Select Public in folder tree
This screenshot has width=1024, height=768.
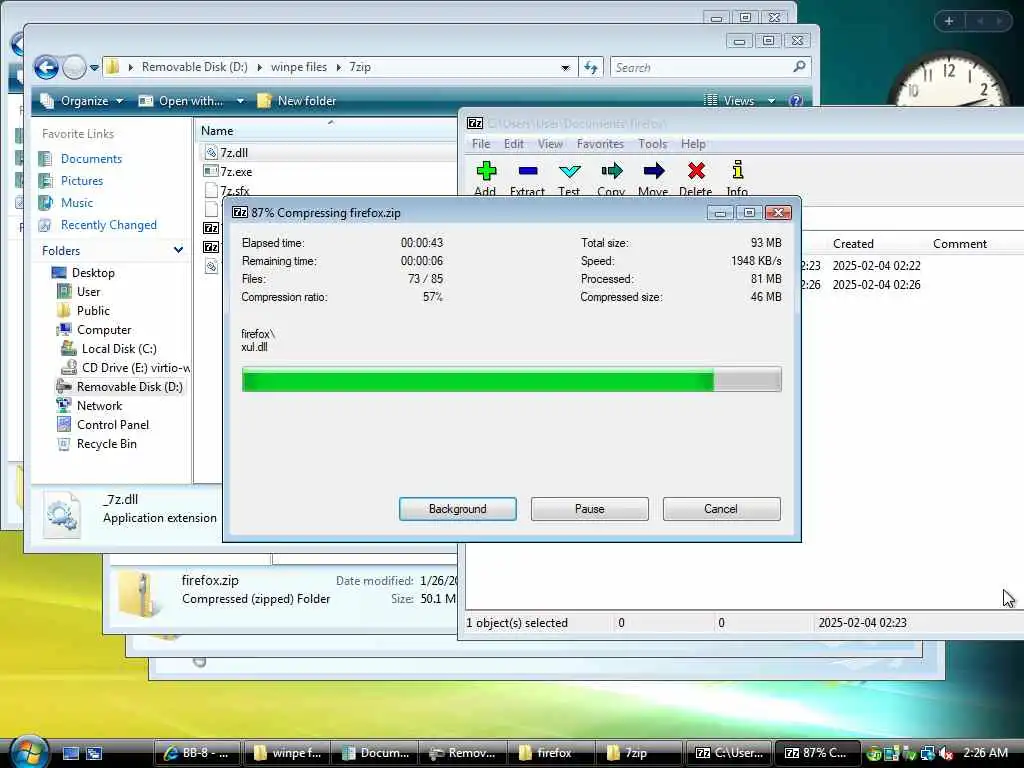pyautogui.click(x=93, y=311)
